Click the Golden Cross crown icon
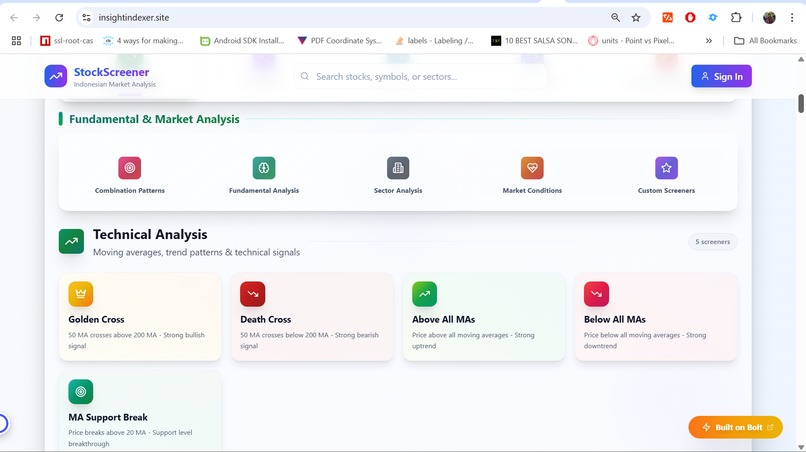 pos(81,294)
